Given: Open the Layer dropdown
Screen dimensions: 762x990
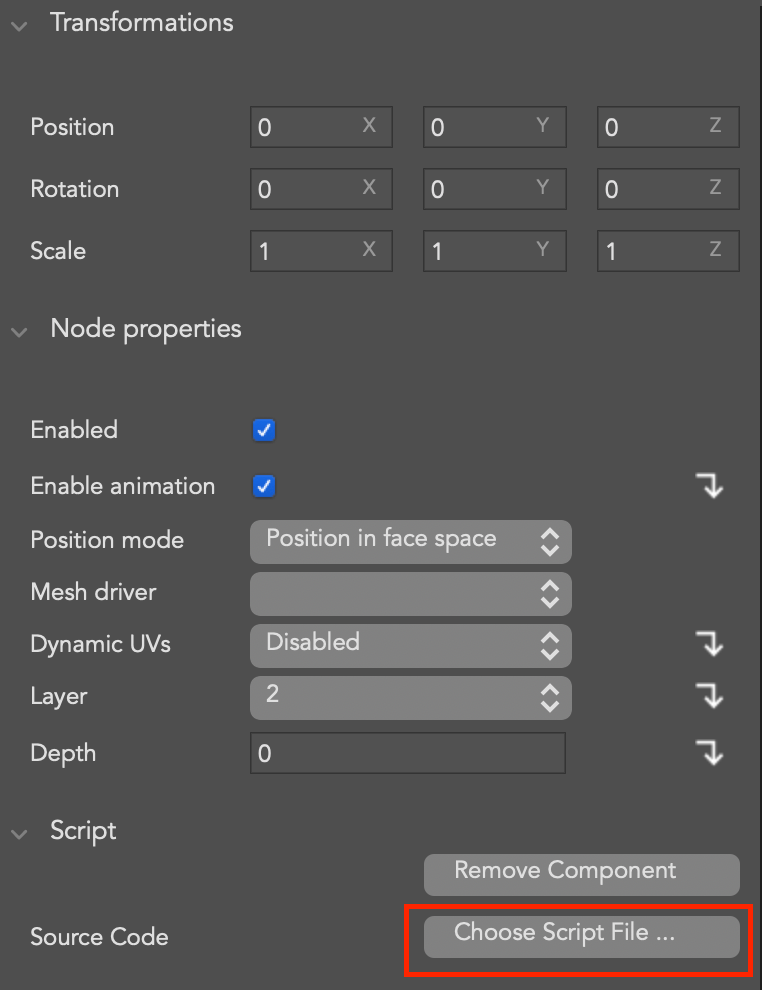Looking at the screenshot, I should click(x=410, y=697).
